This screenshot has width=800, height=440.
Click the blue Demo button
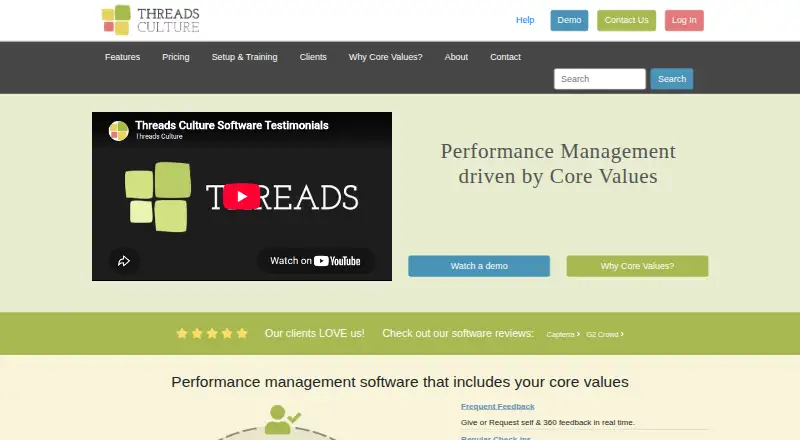(x=569, y=20)
